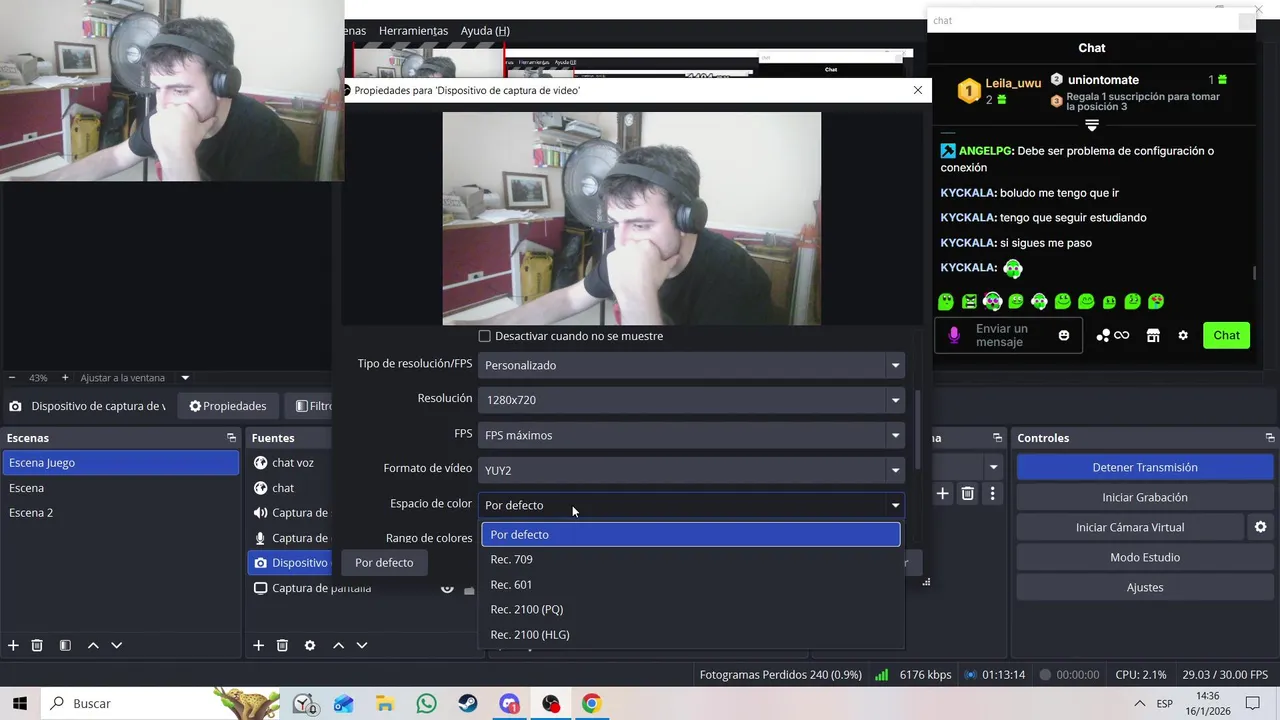Image resolution: width=1280 pixels, height=720 pixels.
Task: Open the transition type dropdown arrow
Action: [x=993, y=467]
